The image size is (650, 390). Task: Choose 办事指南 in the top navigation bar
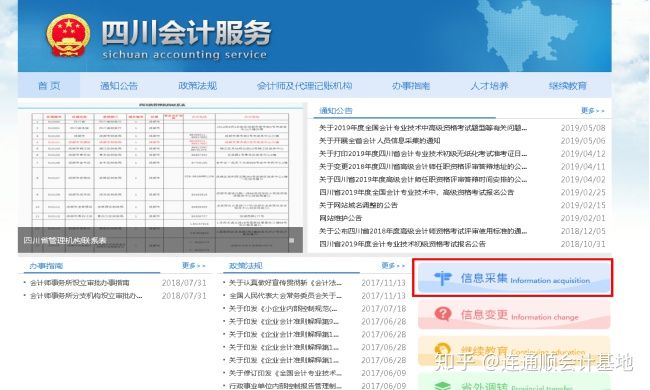point(411,86)
